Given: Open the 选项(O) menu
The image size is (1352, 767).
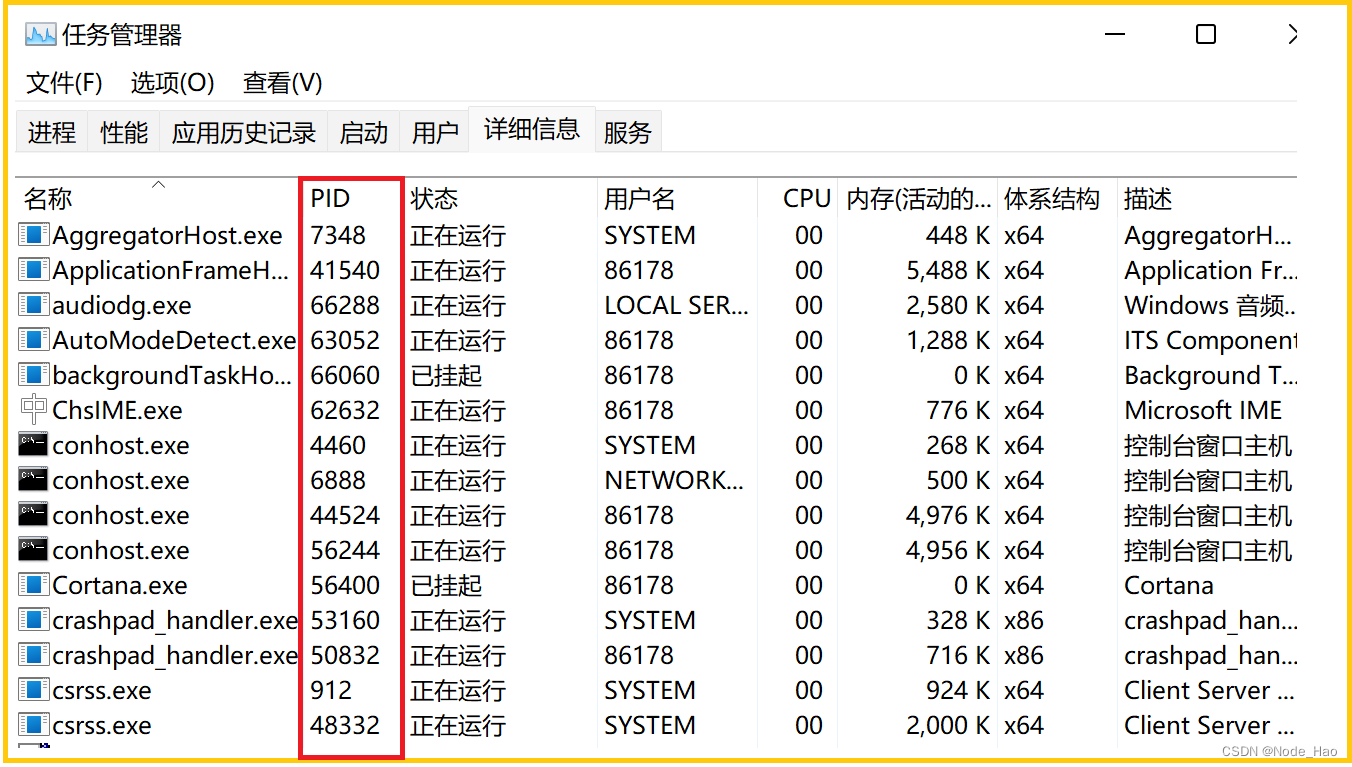Looking at the screenshot, I should 172,83.
